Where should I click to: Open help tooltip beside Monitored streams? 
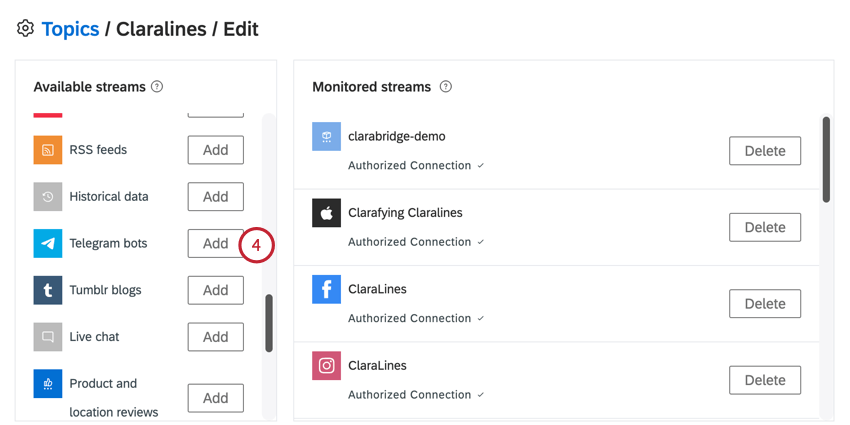tap(446, 87)
